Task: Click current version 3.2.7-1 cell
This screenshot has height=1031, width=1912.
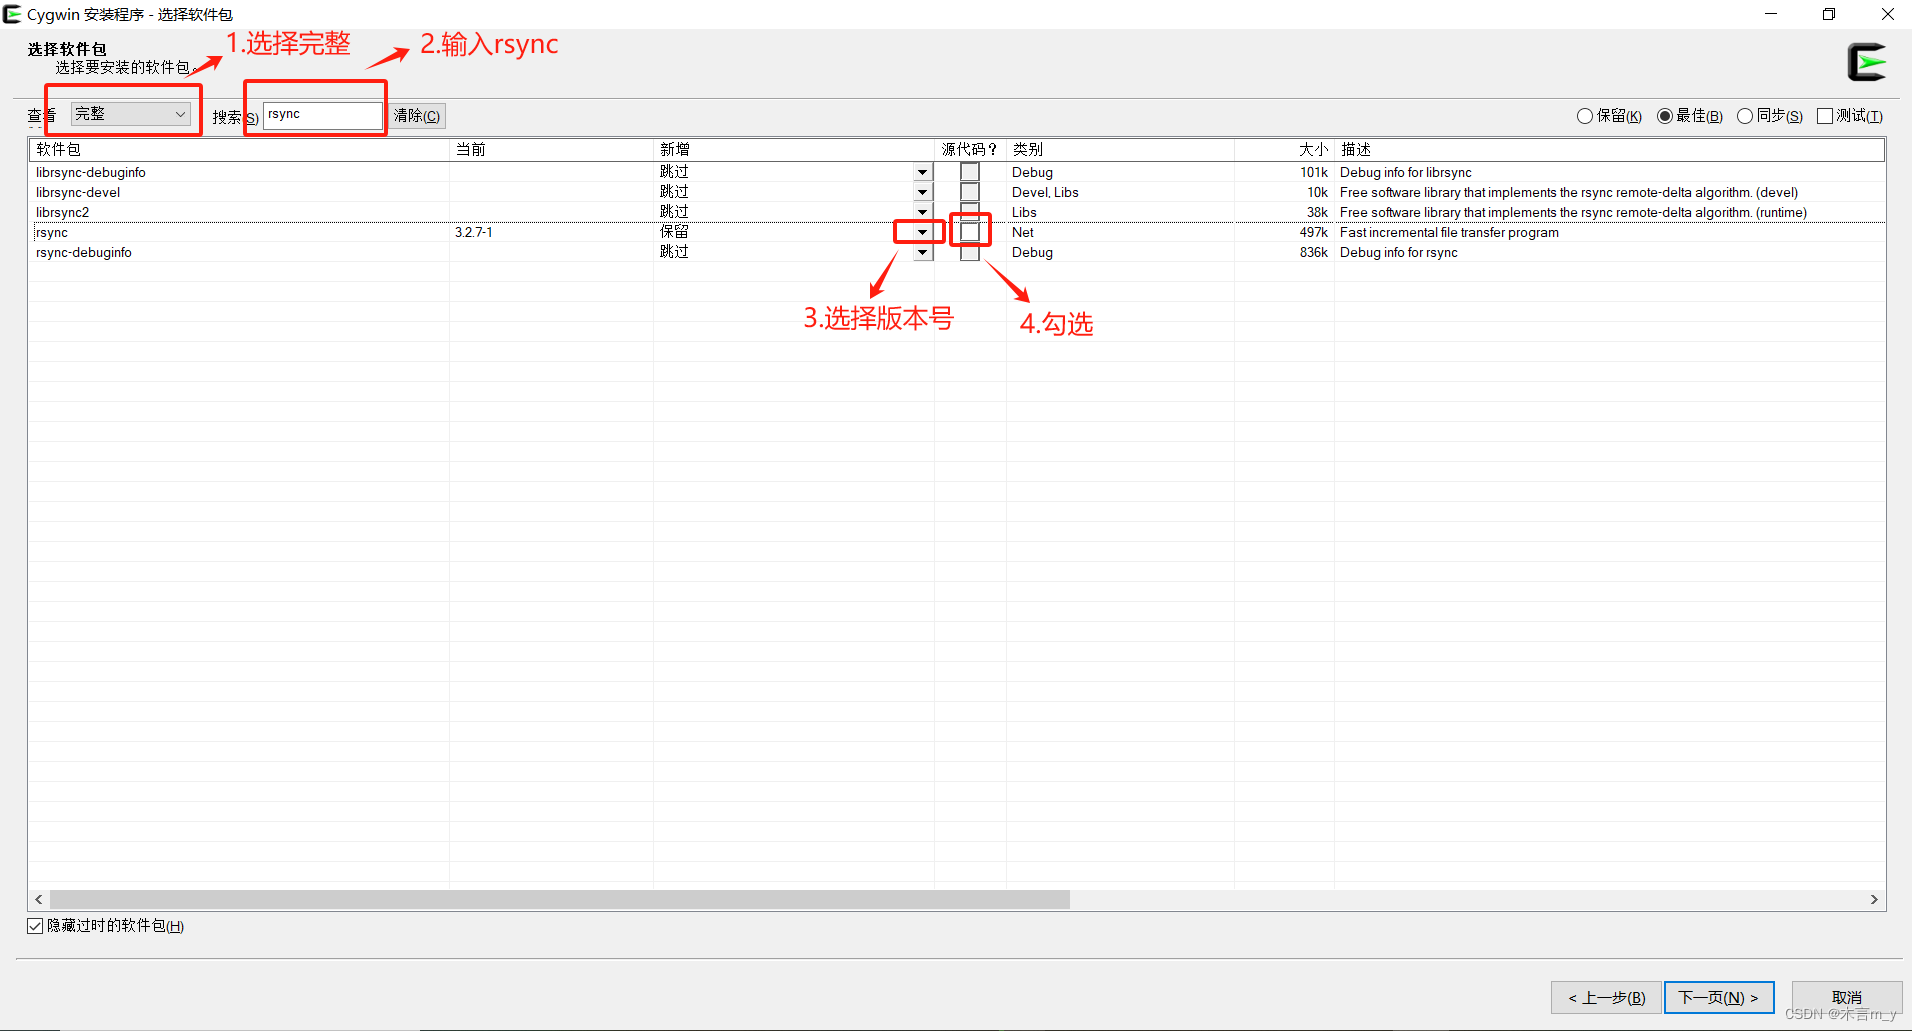Action: click(x=474, y=232)
